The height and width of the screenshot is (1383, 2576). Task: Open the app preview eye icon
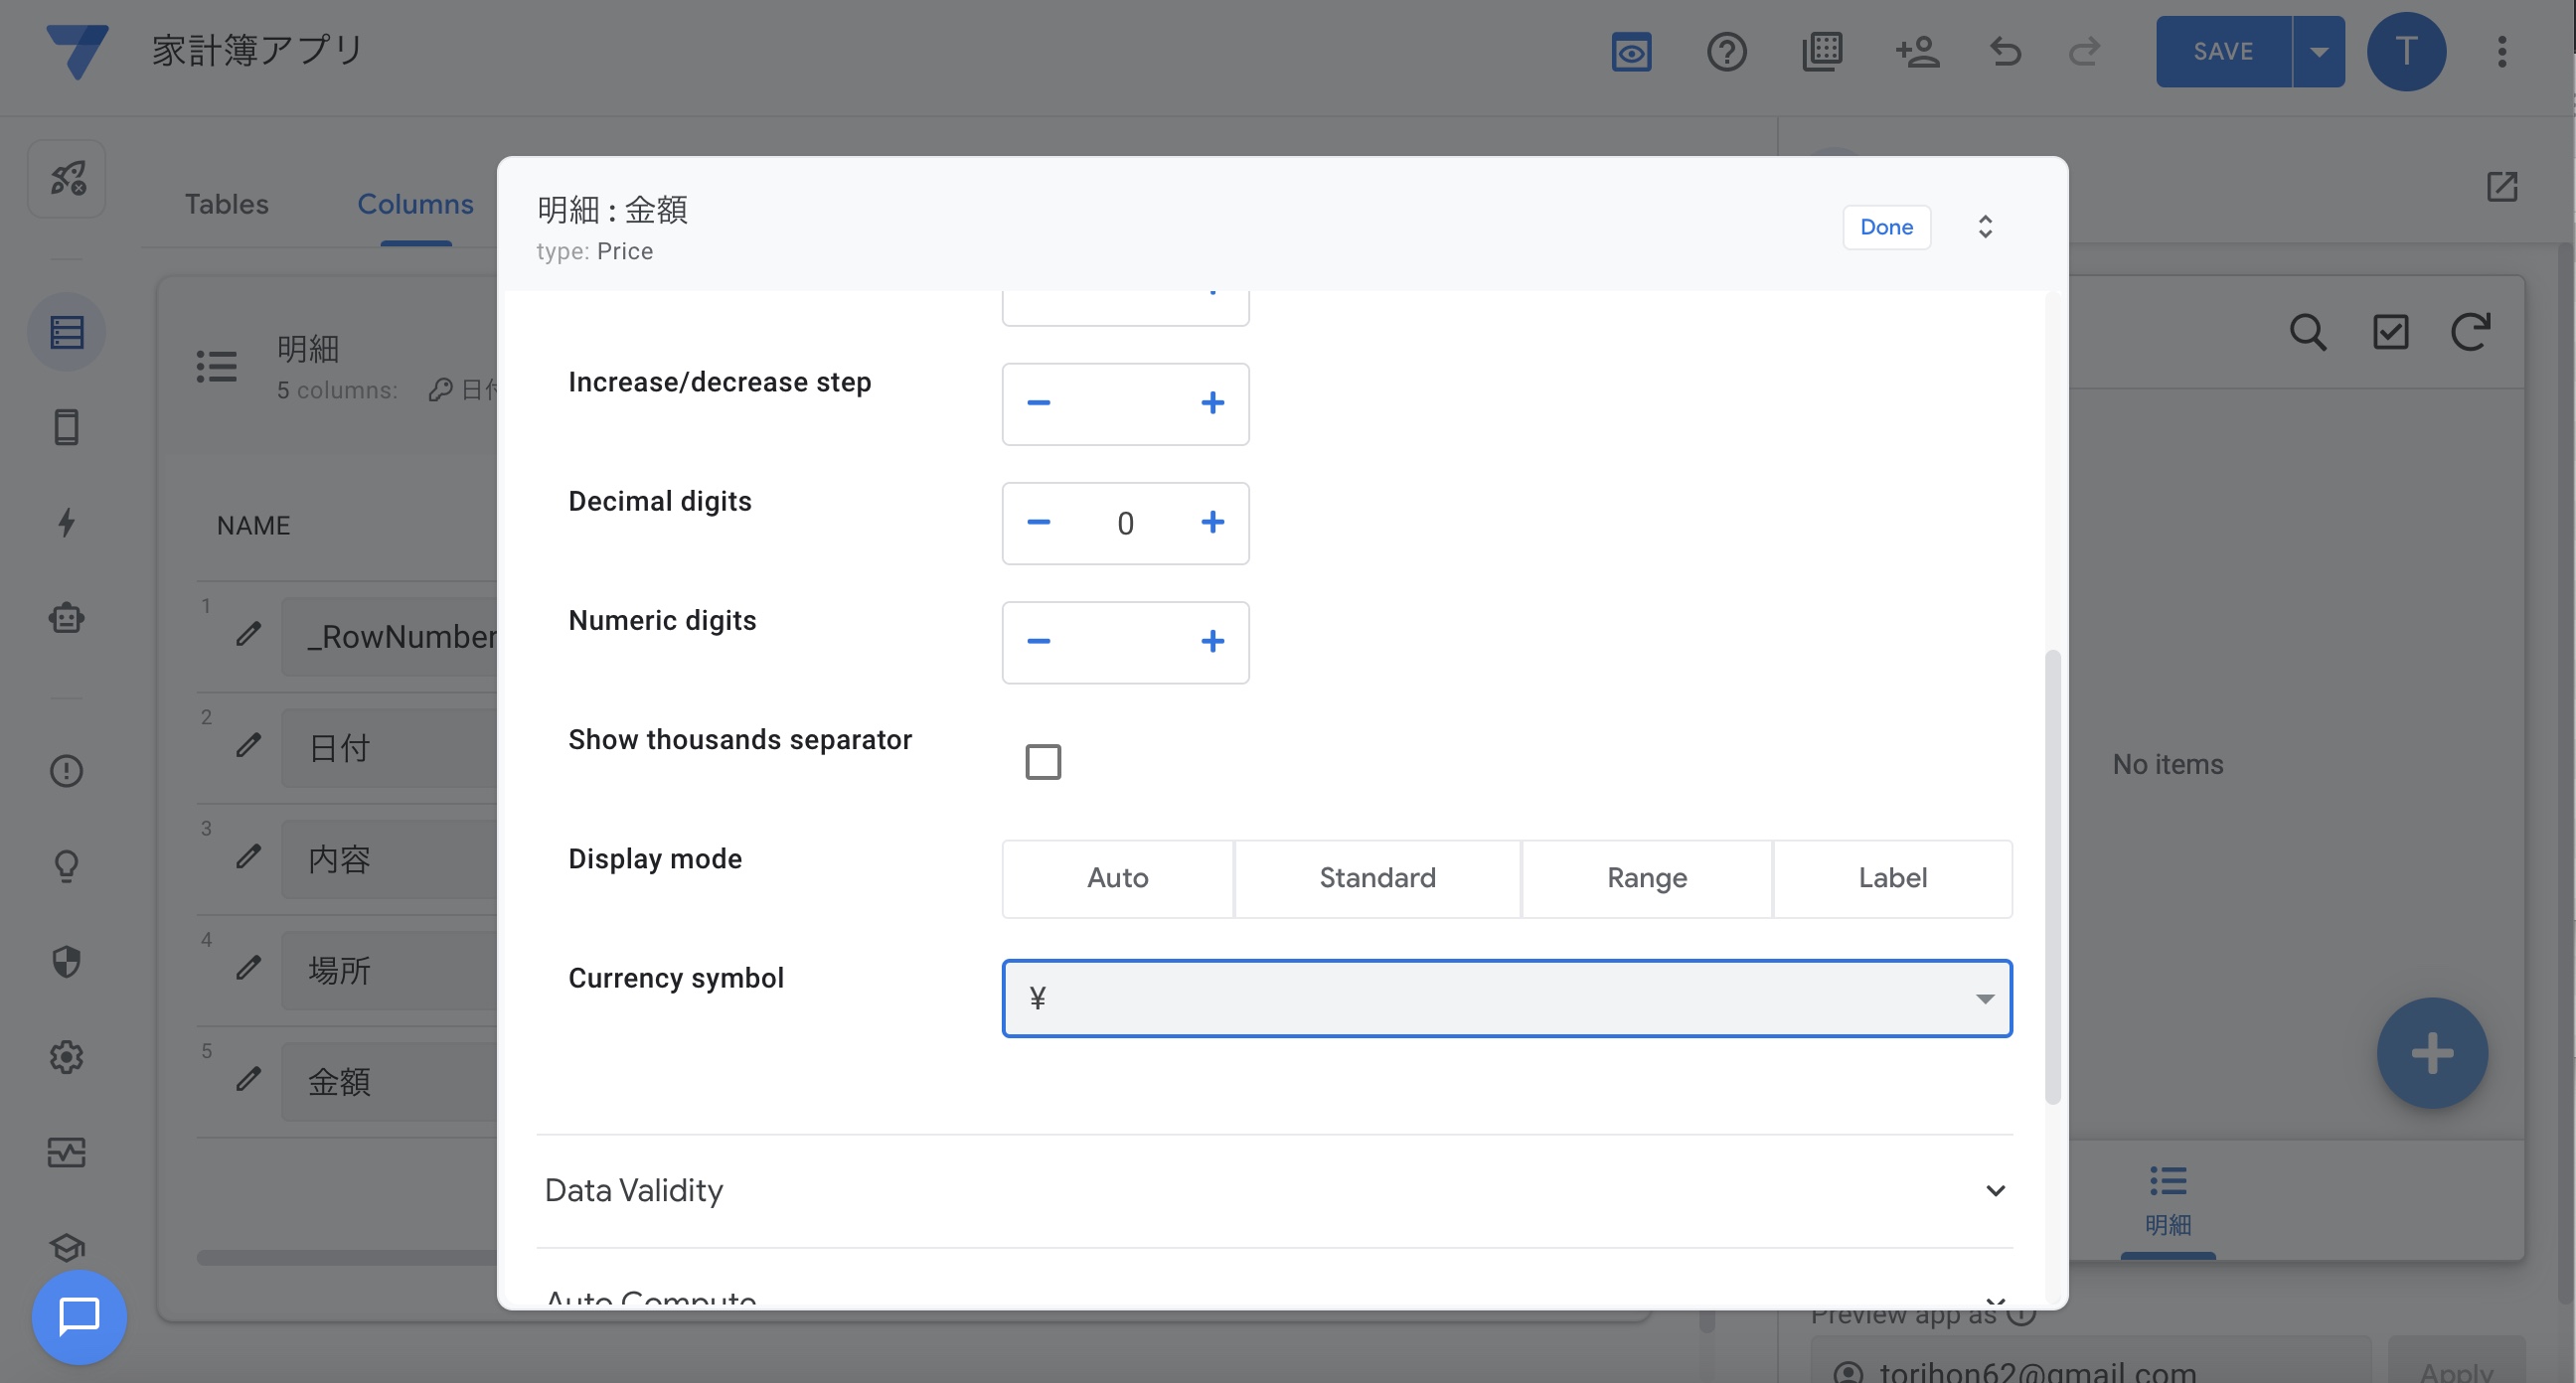click(x=1630, y=53)
